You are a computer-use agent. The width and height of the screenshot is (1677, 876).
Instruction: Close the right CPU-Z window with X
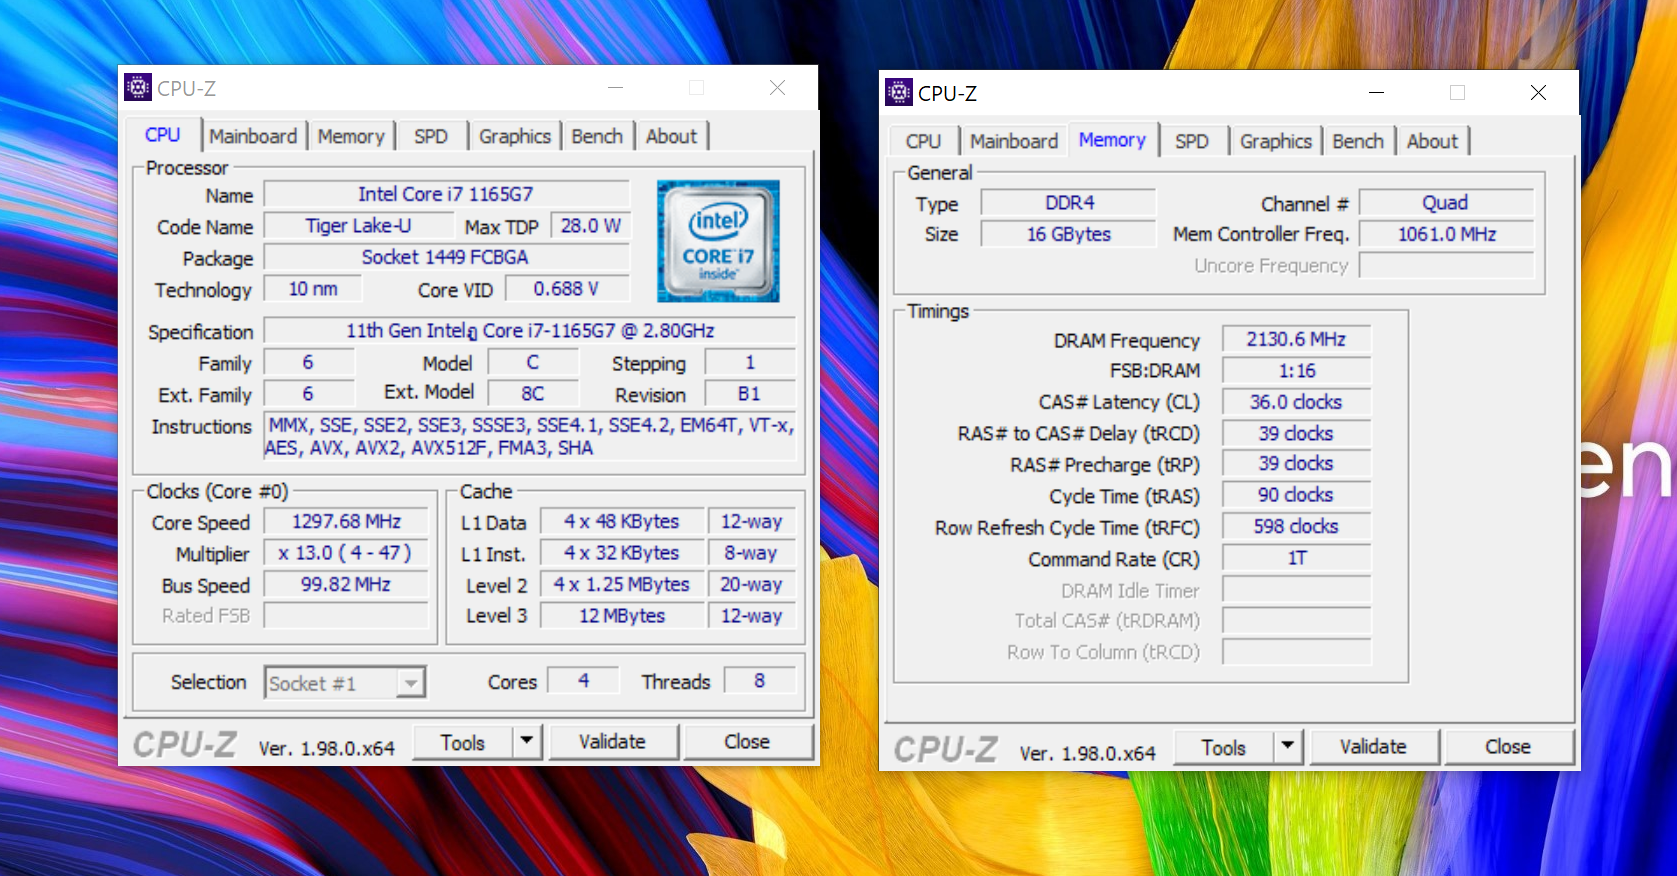tap(1538, 93)
